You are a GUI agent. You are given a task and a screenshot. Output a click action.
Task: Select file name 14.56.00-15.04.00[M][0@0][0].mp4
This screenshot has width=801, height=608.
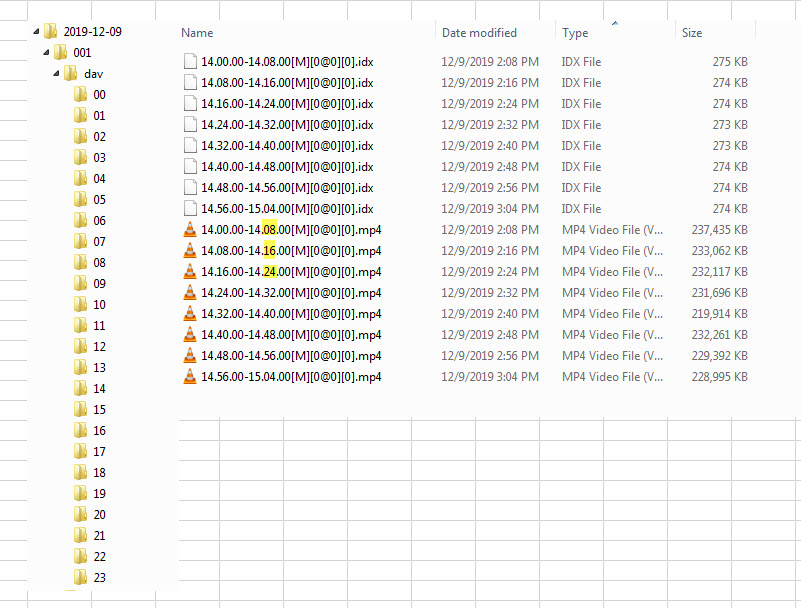pyautogui.click(x=291, y=377)
